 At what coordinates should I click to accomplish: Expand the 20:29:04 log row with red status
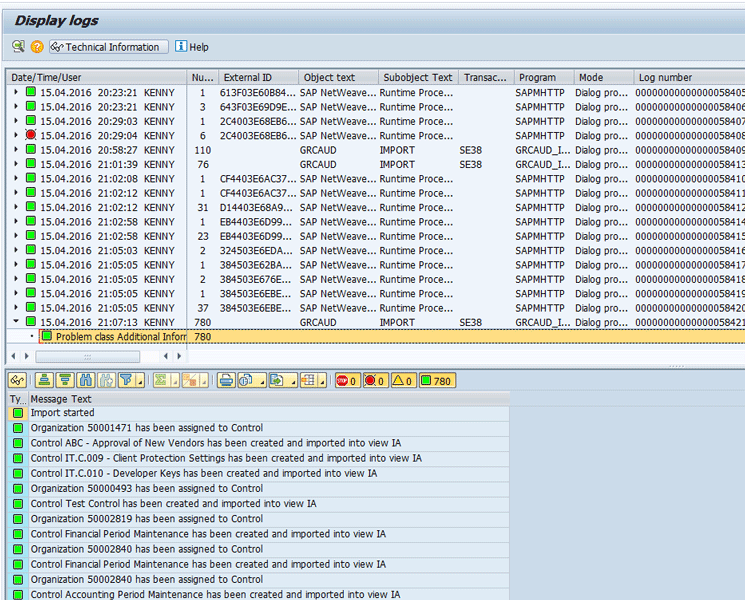click(16, 135)
